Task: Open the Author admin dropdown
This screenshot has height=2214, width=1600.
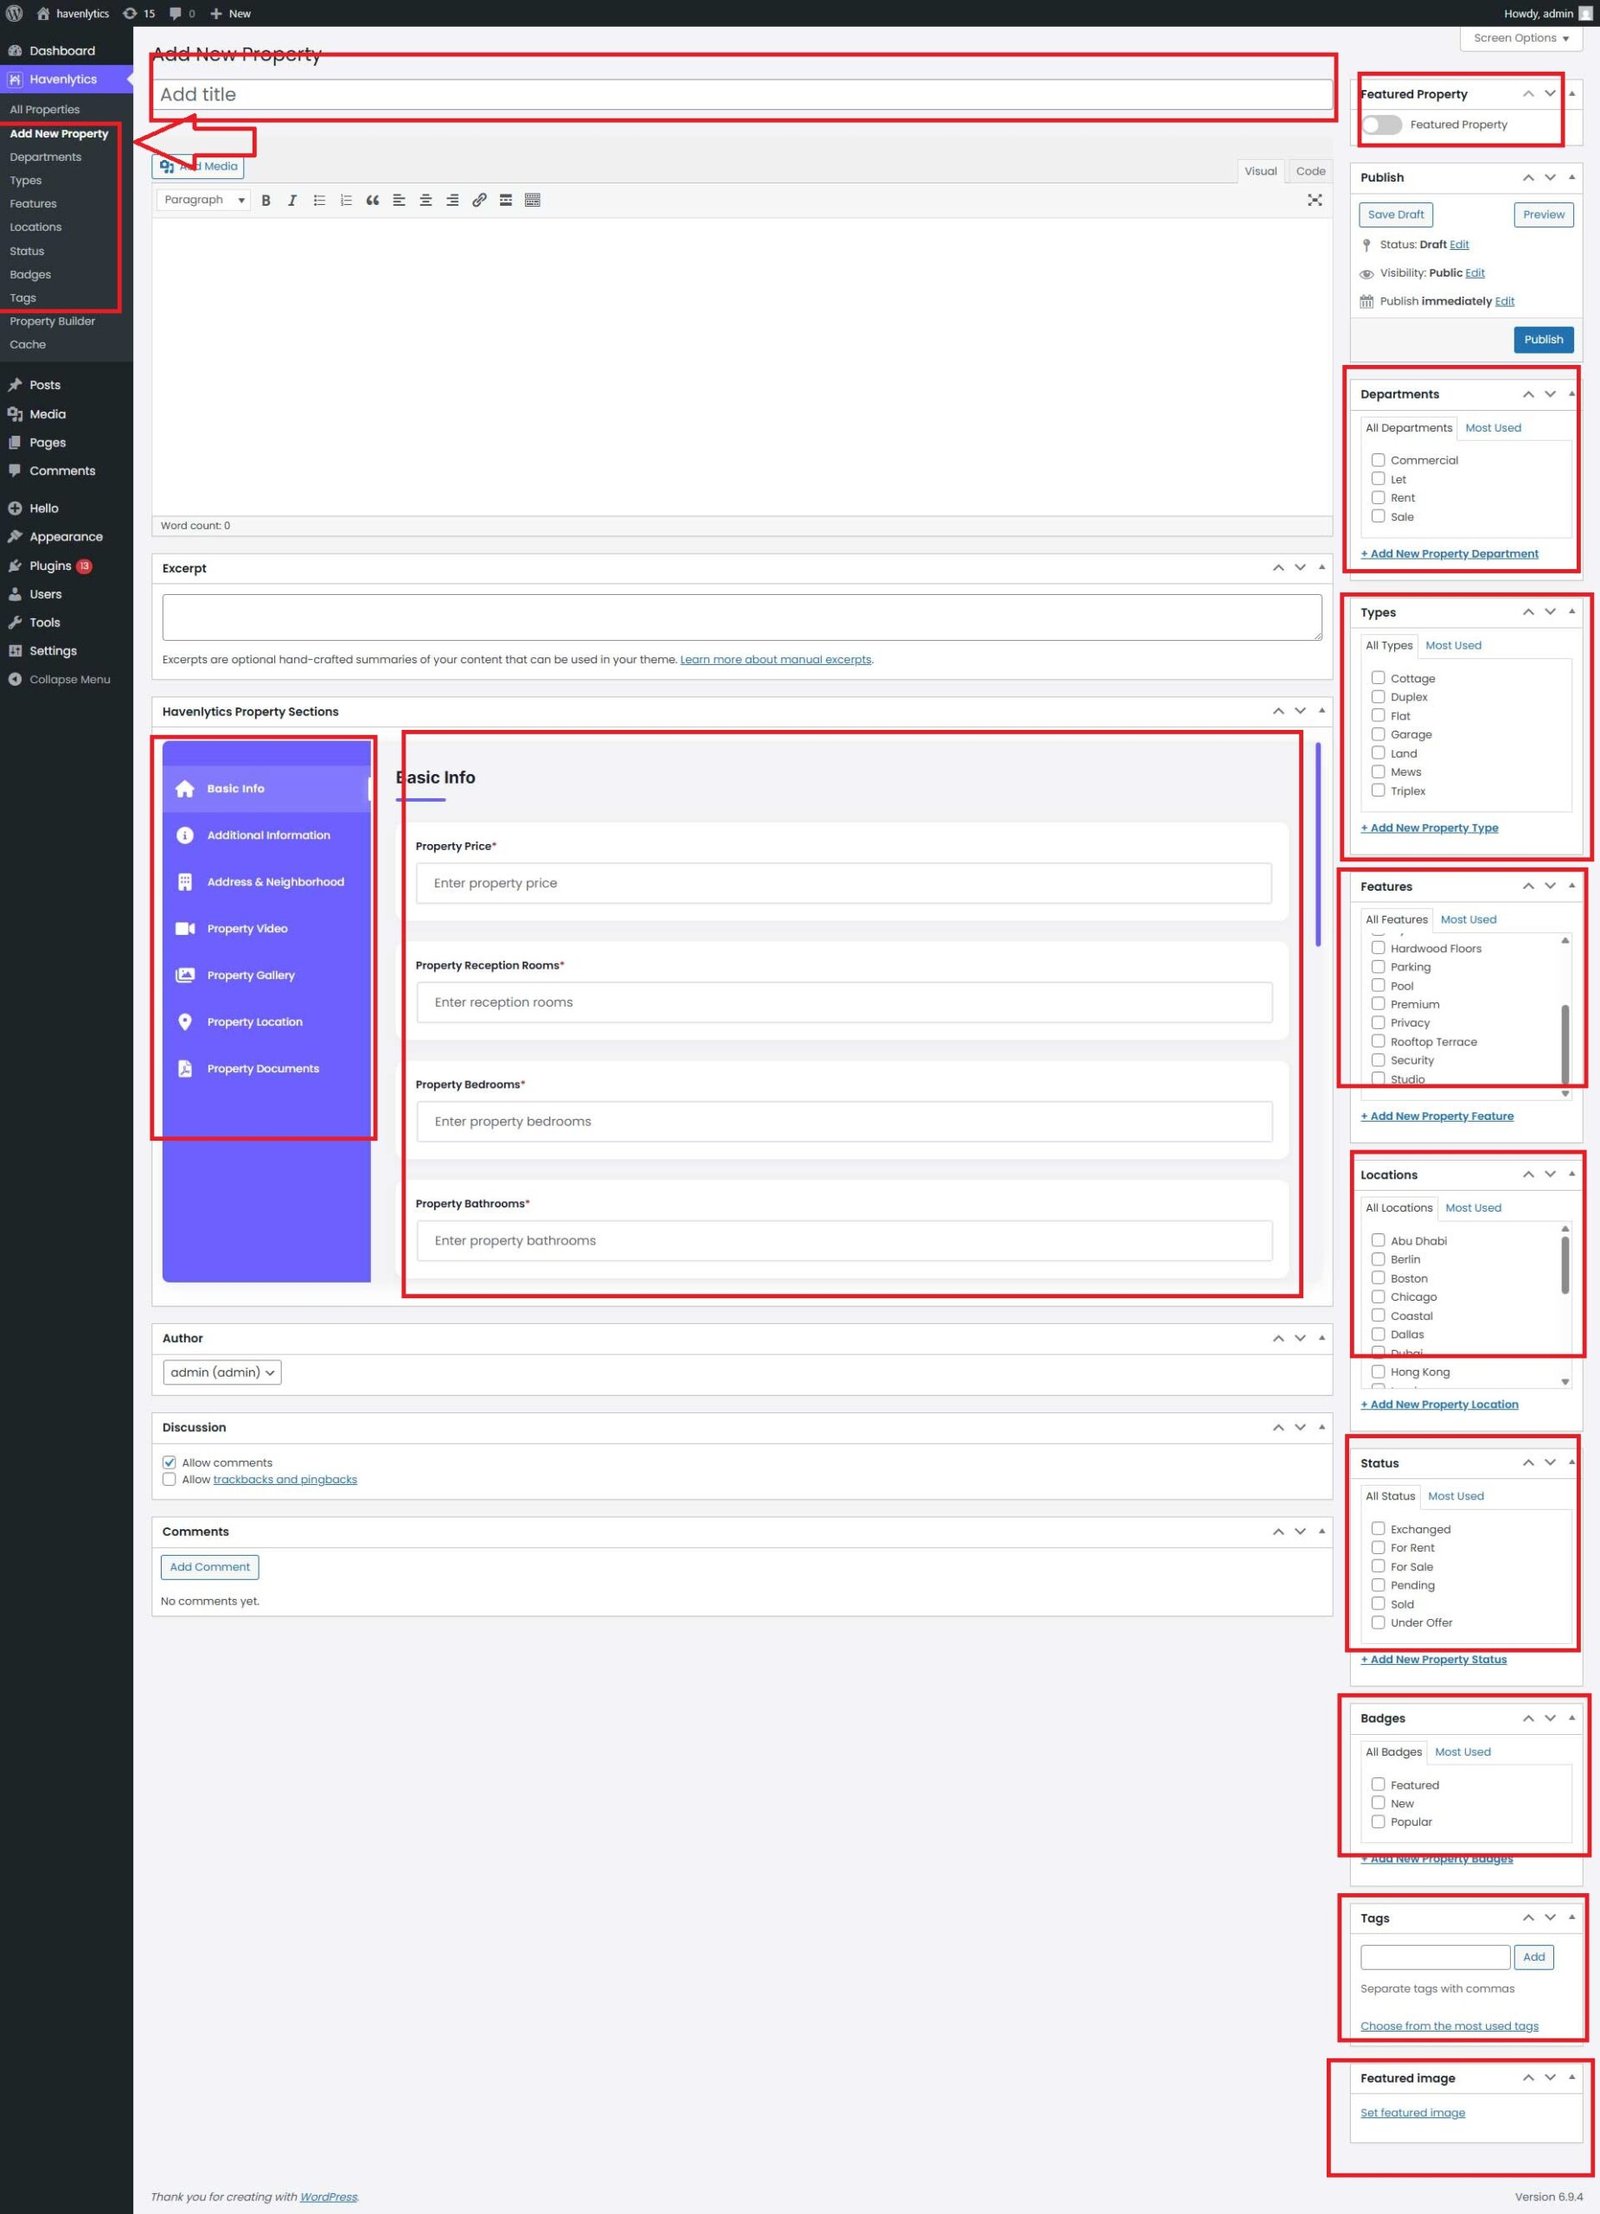Action: (x=222, y=1372)
